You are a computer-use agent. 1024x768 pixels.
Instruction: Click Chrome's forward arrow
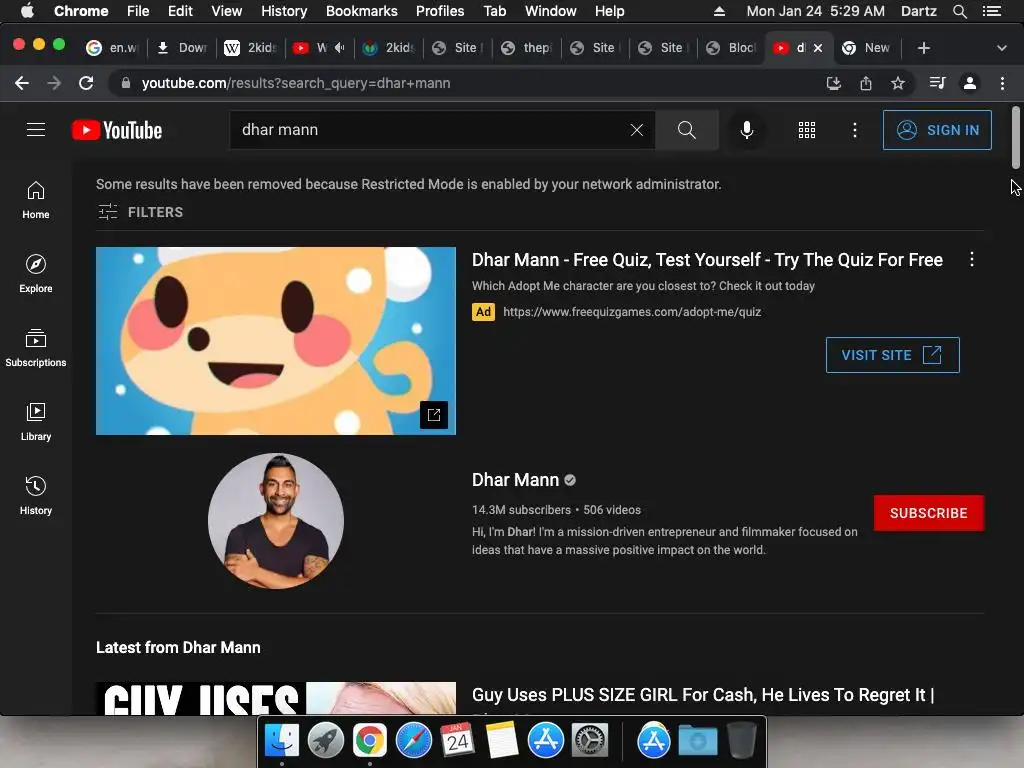(54, 83)
